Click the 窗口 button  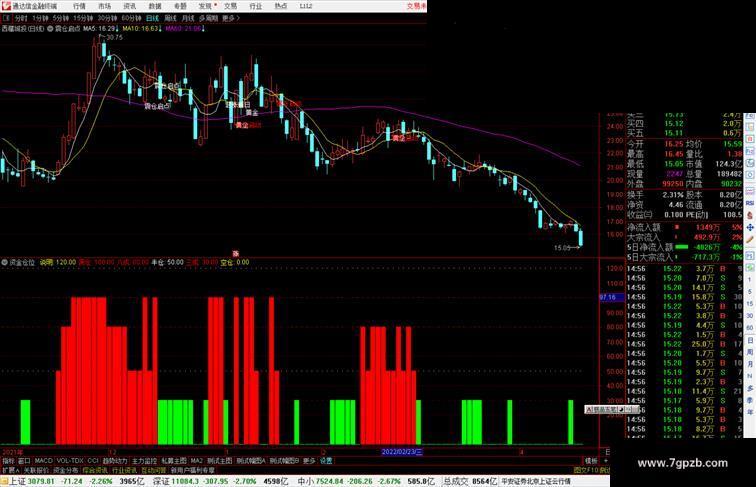click(24, 461)
